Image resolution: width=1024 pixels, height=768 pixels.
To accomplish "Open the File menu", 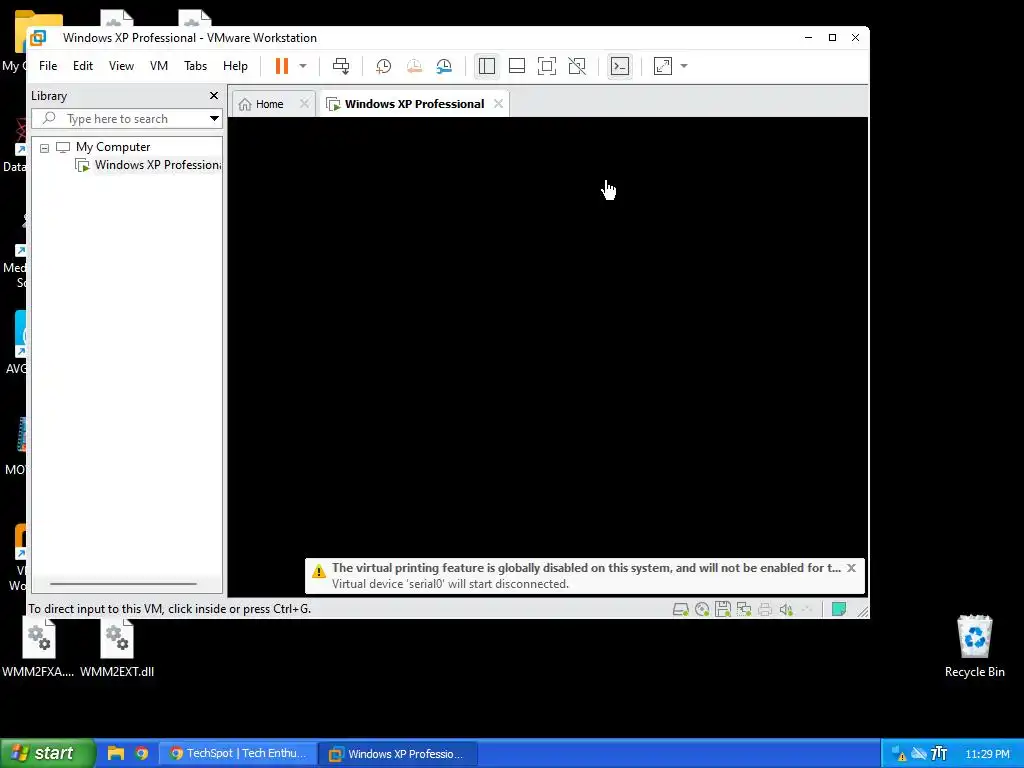I will coord(48,66).
